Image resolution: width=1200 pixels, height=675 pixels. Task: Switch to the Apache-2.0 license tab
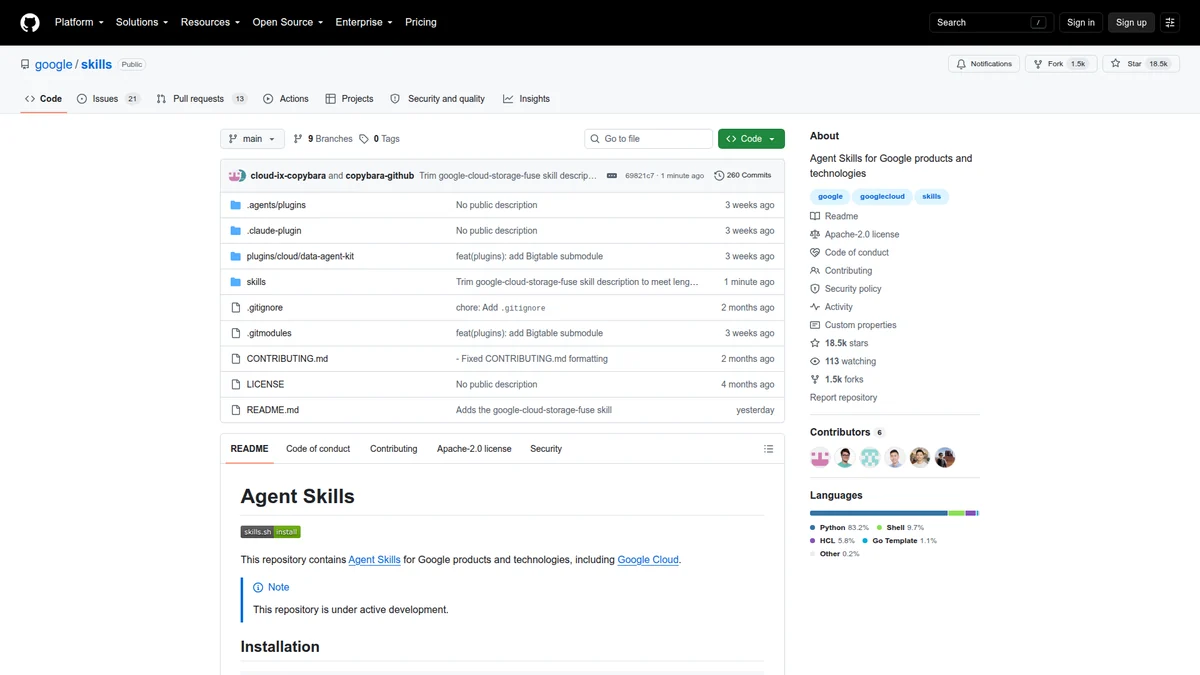(474, 449)
